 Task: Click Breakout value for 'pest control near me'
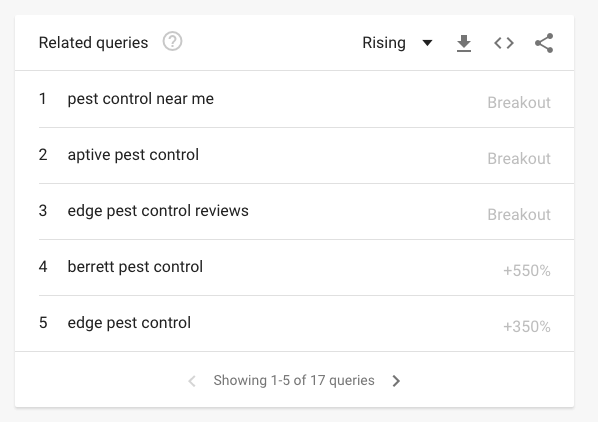[x=519, y=103]
